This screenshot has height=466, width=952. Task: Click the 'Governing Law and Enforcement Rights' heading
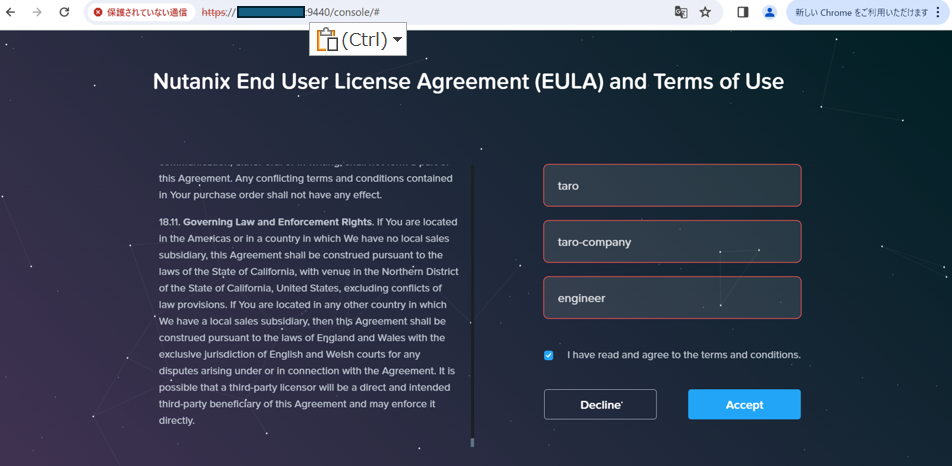click(x=276, y=222)
